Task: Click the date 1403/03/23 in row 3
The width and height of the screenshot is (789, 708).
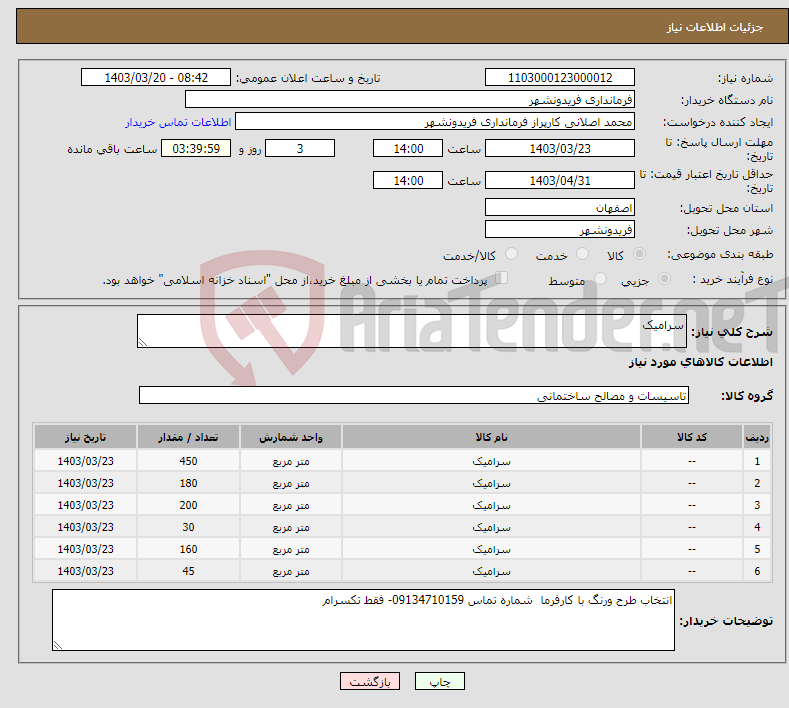Action: (x=86, y=505)
